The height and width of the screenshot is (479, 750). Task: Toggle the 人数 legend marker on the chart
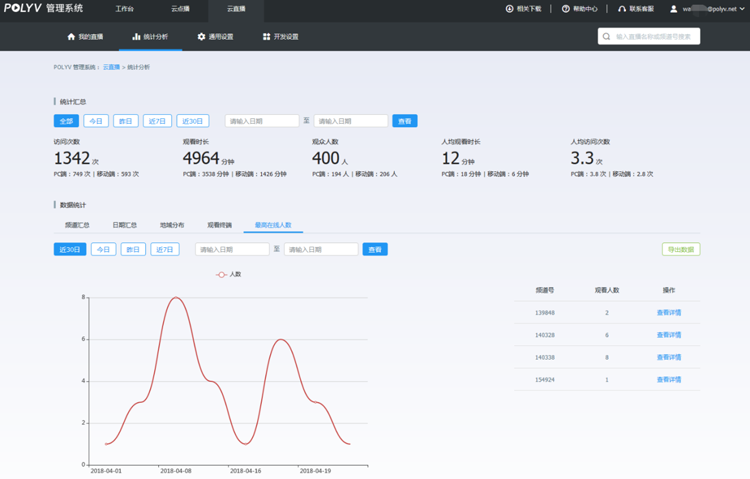click(x=222, y=274)
